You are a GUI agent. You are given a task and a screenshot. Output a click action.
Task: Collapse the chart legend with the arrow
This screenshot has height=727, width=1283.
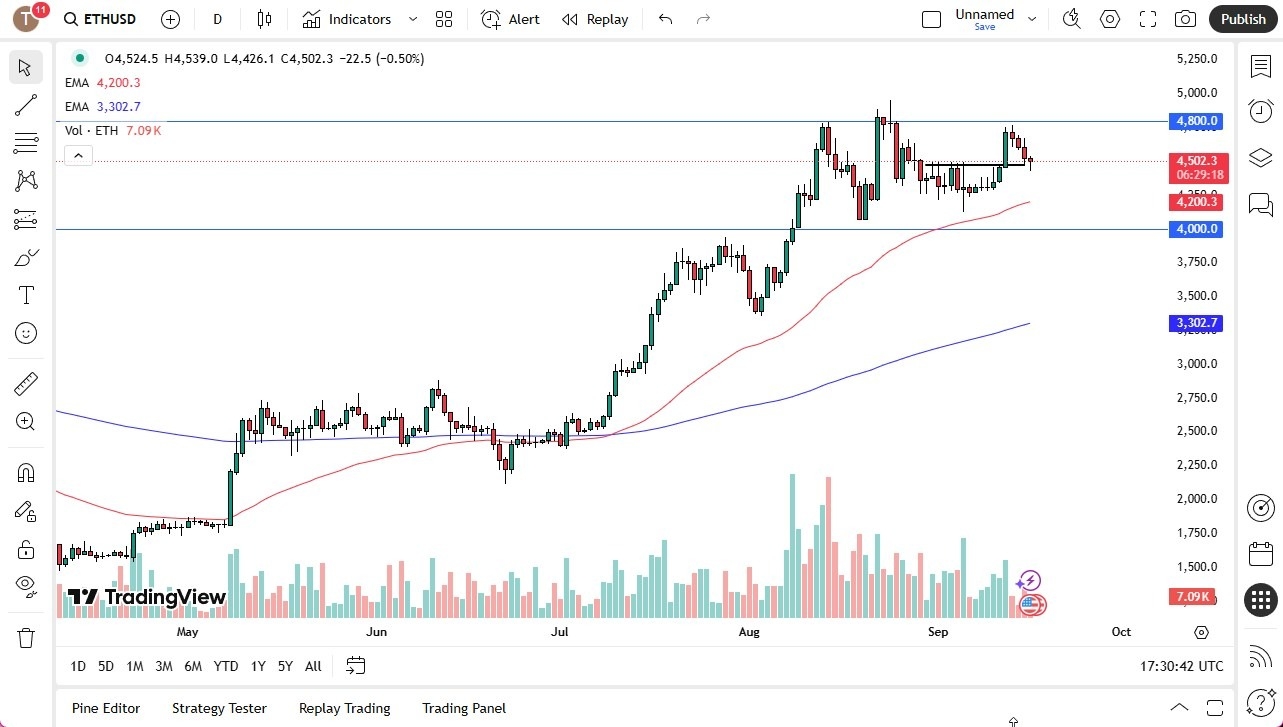click(x=78, y=155)
